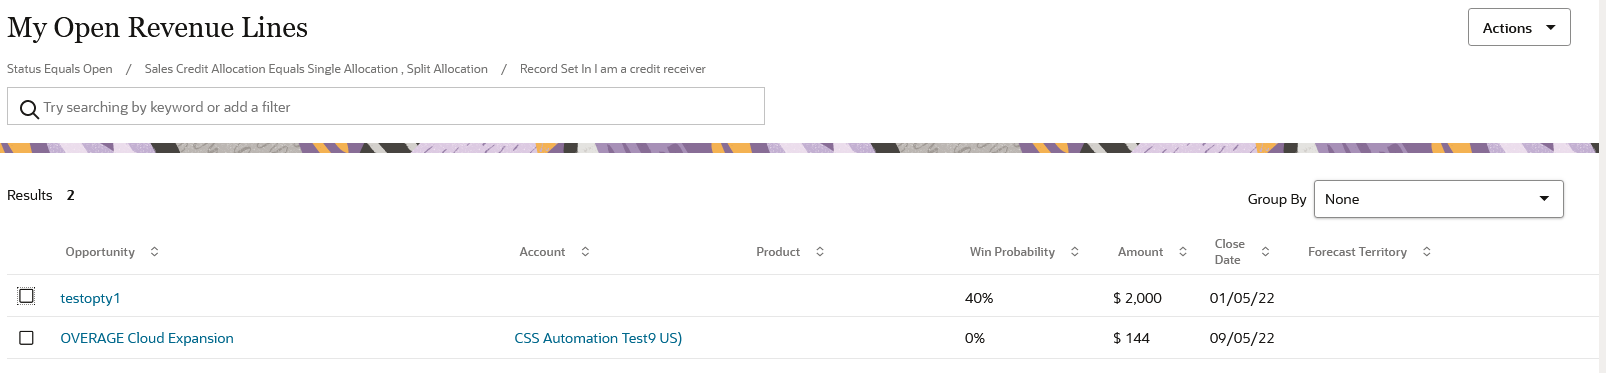The width and height of the screenshot is (1606, 373).
Task: Sort by Opportunity column arrows
Action: [154, 252]
